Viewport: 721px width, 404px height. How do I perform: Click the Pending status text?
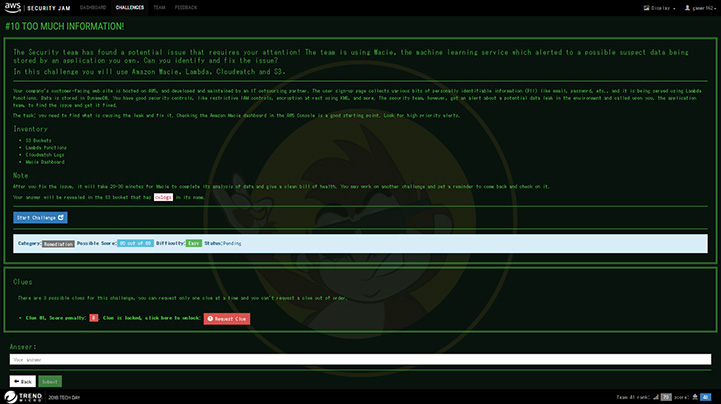coord(232,243)
